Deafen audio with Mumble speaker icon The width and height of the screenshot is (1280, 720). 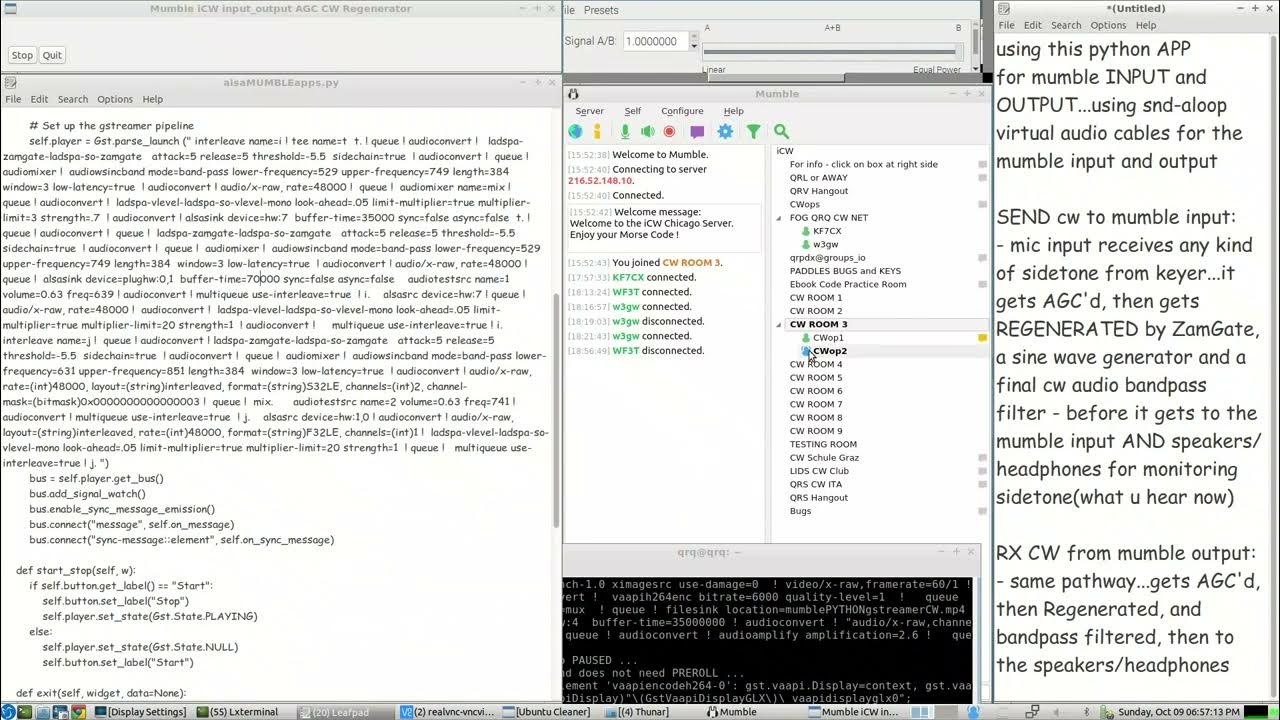tap(648, 131)
